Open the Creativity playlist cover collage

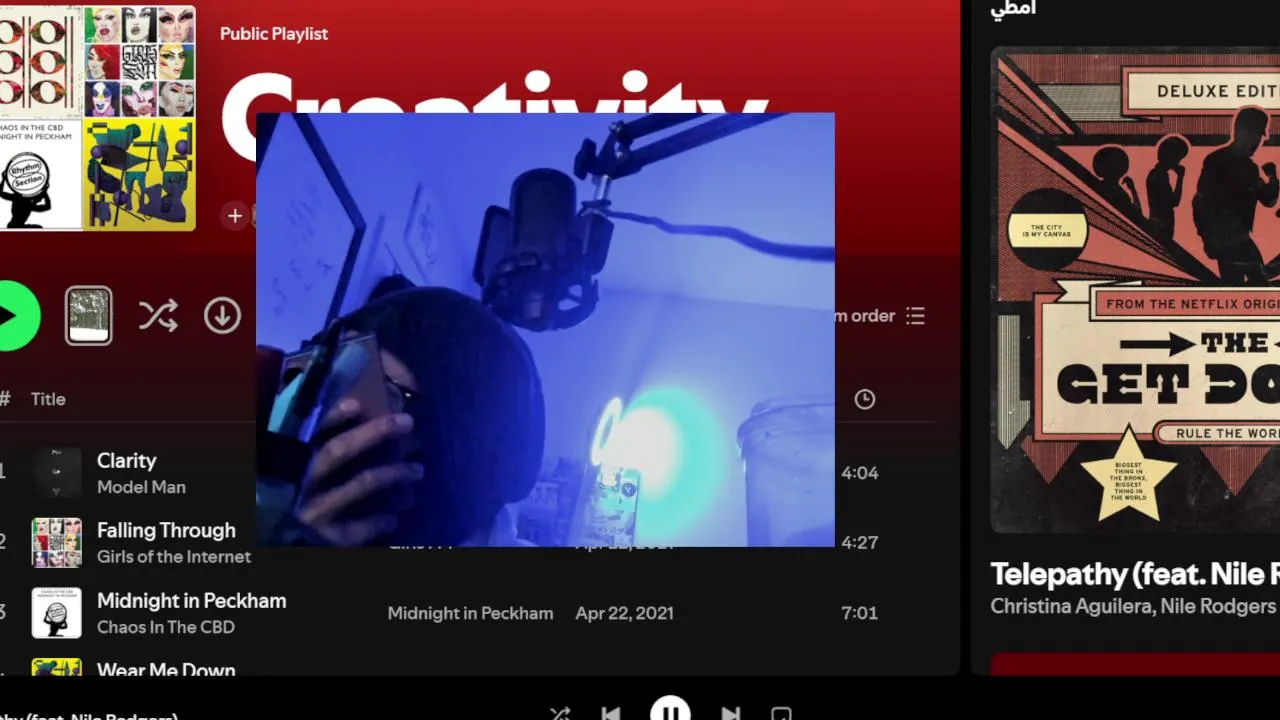tap(97, 118)
